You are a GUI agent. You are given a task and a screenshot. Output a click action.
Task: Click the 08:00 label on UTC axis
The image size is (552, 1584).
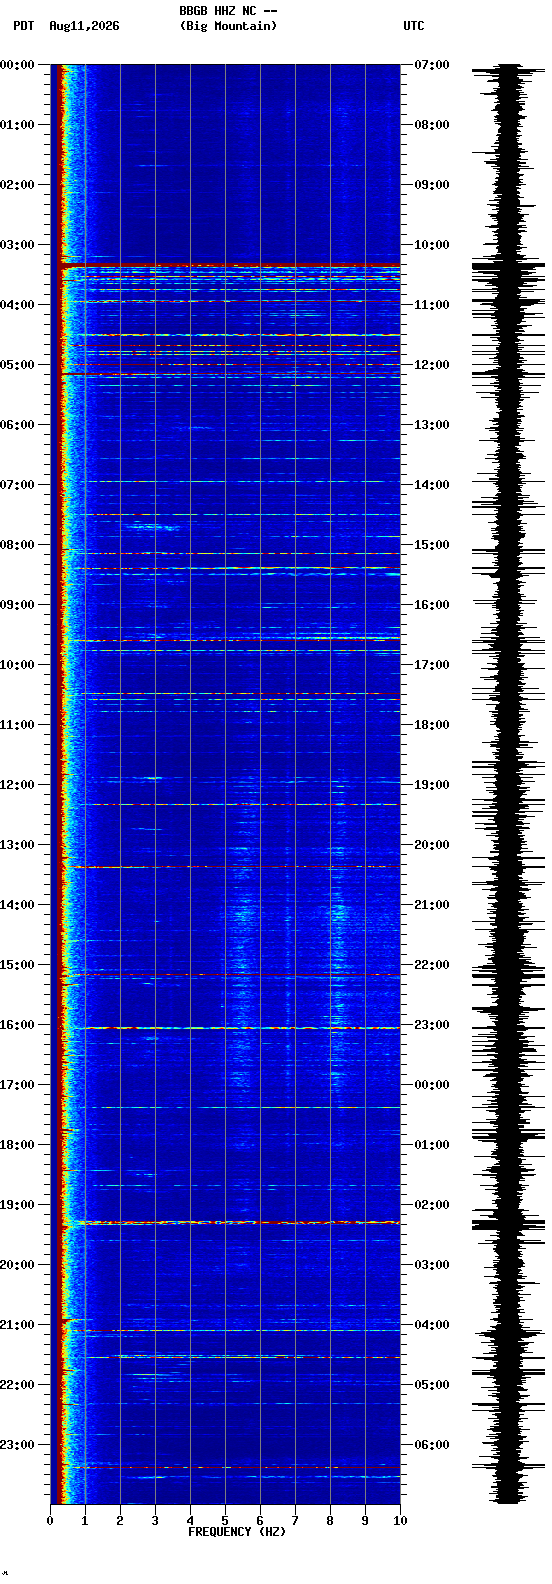432,125
